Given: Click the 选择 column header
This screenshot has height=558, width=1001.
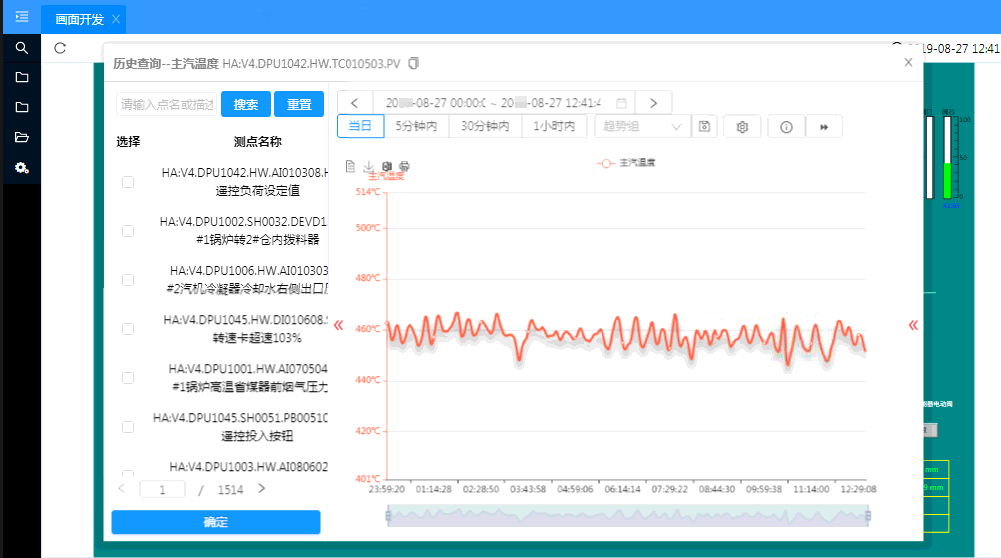Looking at the screenshot, I should click(x=128, y=142).
